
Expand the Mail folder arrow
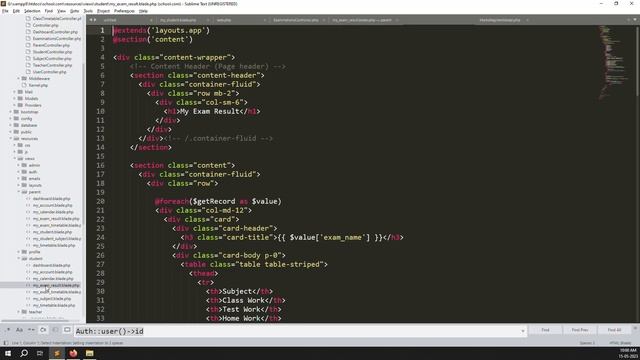coord(14,92)
